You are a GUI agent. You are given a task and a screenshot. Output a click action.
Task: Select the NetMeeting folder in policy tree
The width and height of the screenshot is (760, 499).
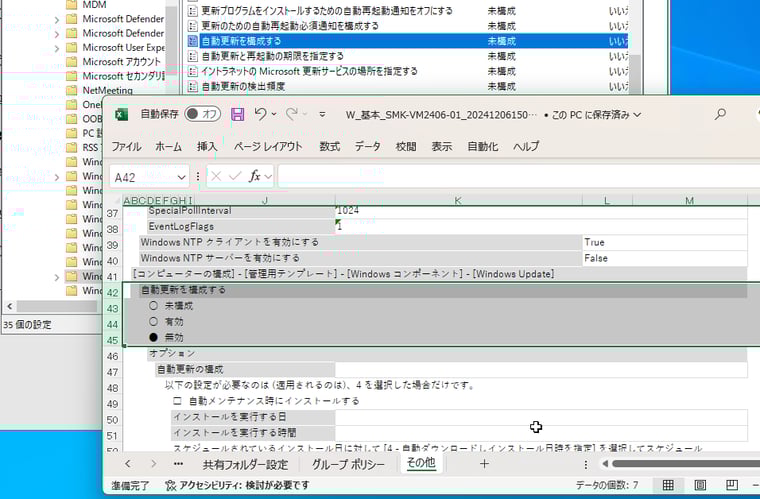click(107, 90)
